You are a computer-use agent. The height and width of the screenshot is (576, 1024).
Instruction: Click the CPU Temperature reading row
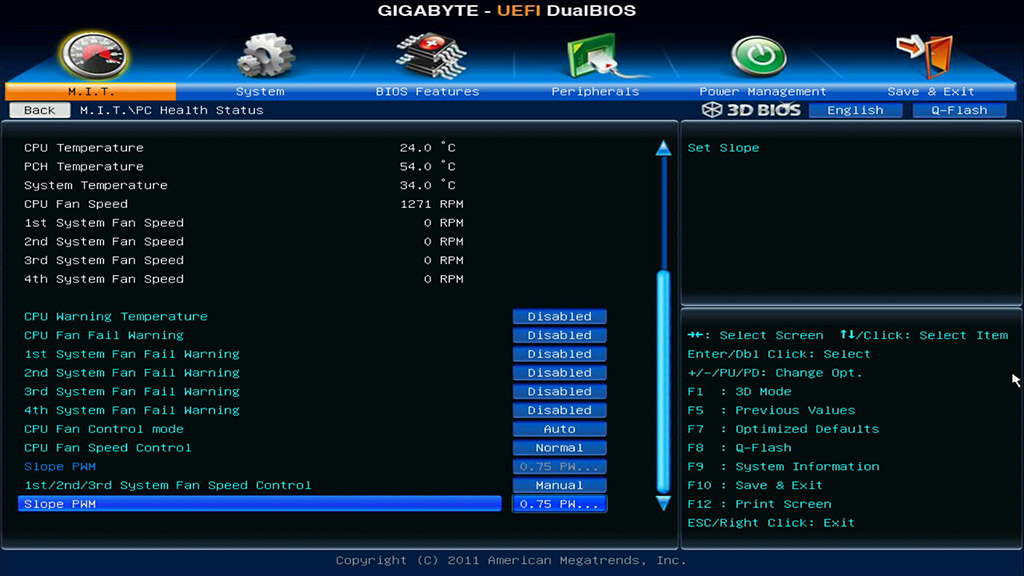pos(240,148)
